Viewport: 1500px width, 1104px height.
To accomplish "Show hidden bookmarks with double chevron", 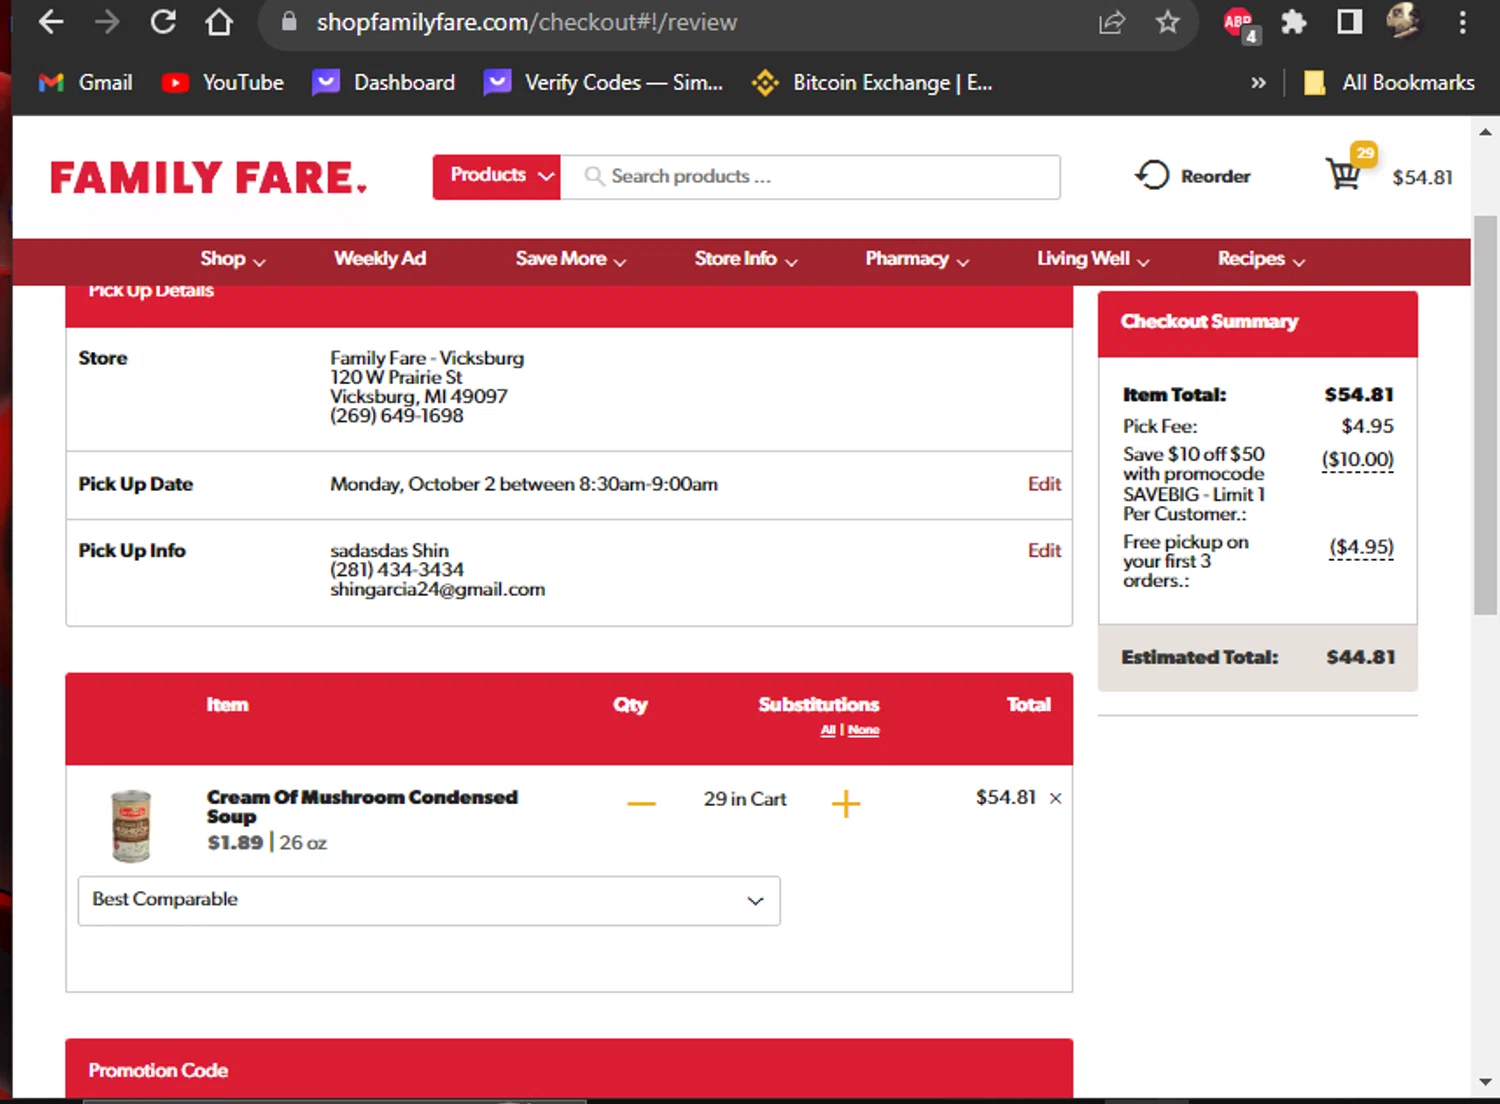I will coord(1258,83).
